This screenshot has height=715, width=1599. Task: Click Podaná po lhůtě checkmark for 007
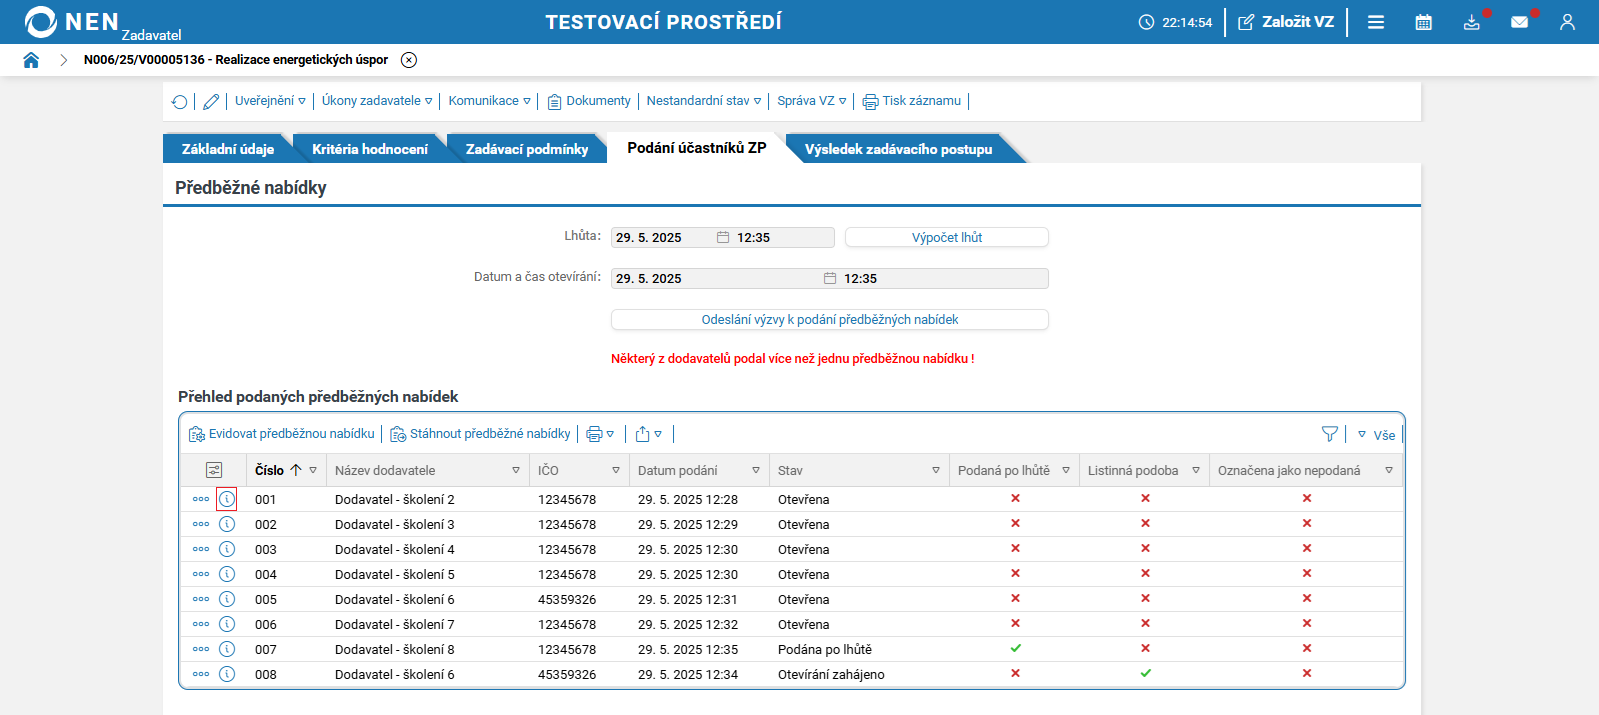[1015, 648]
